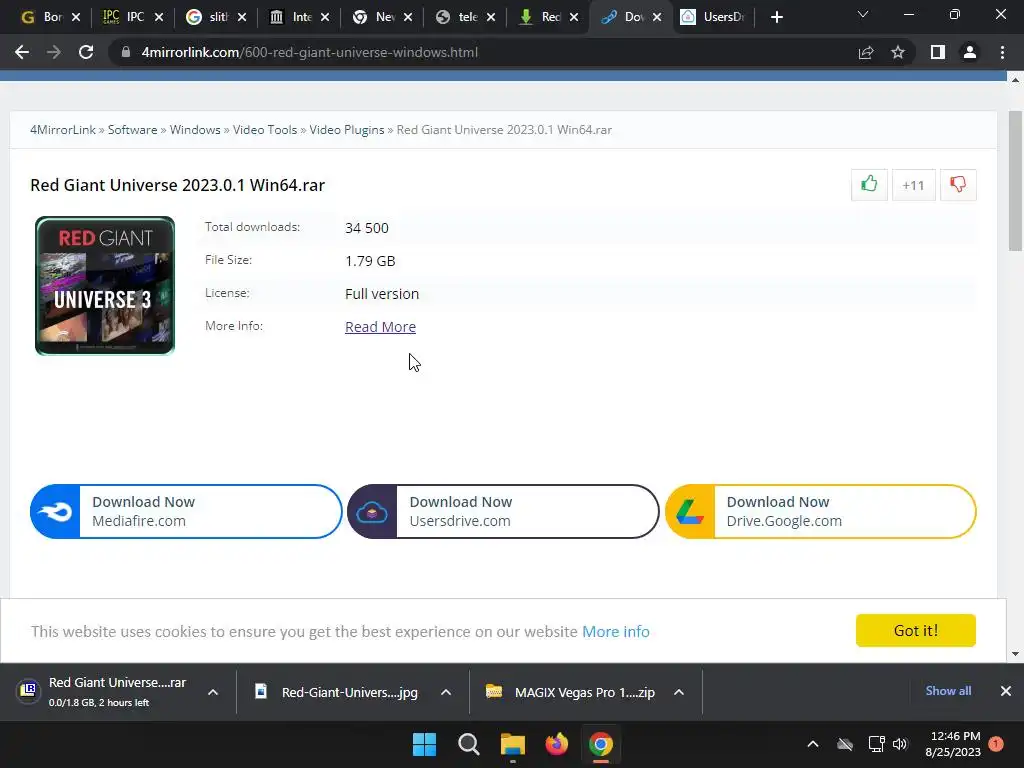Open the Read More link
The height and width of the screenshot is (768, 1024).
380,327
